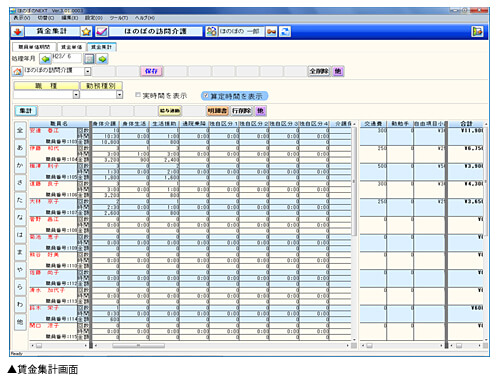
Task: Open the 職種 dropdown list
Action: [x=76, y=95]
